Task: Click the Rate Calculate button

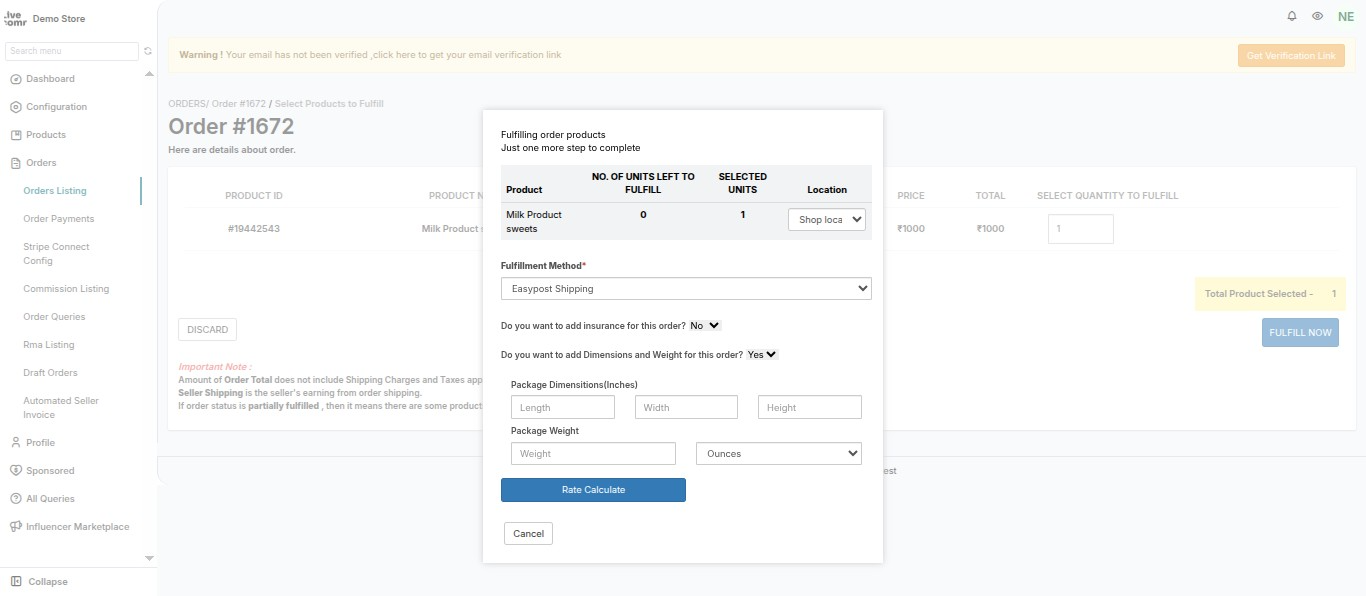Action: (593, 490)
